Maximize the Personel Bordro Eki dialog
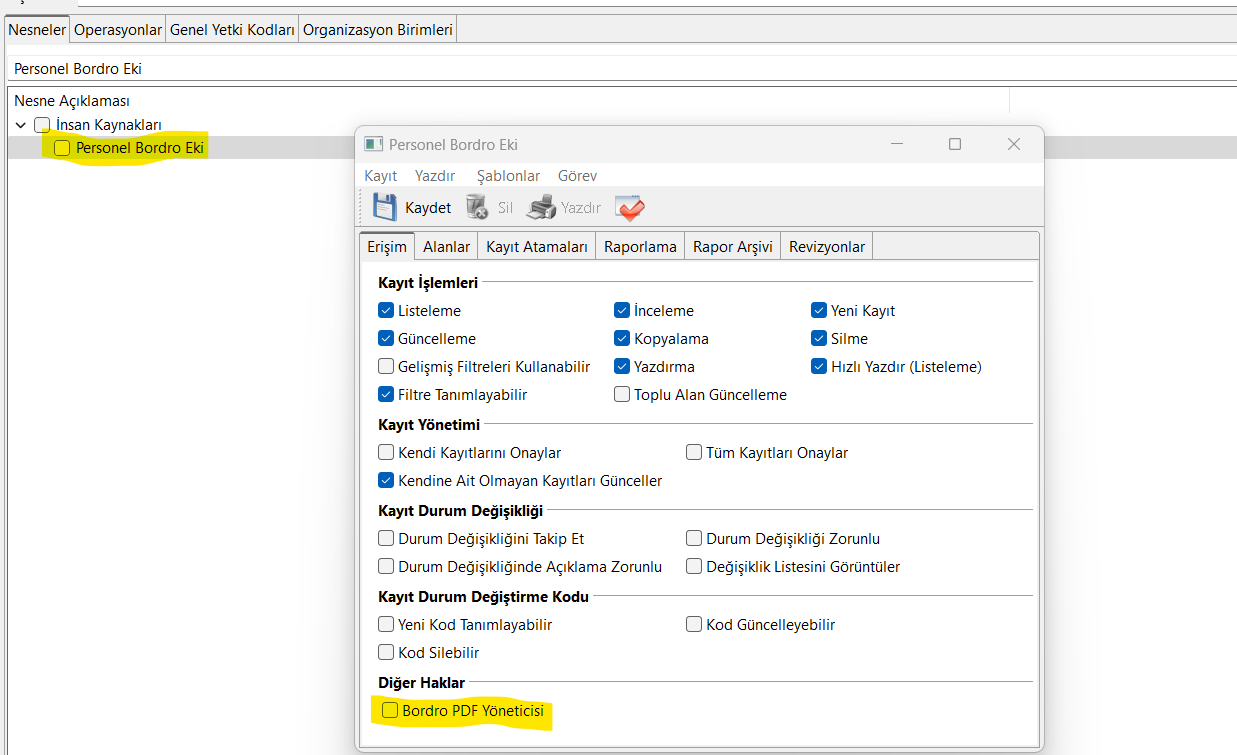The image size is (1237, 755). pyautogui.click(x=954, y=144)
